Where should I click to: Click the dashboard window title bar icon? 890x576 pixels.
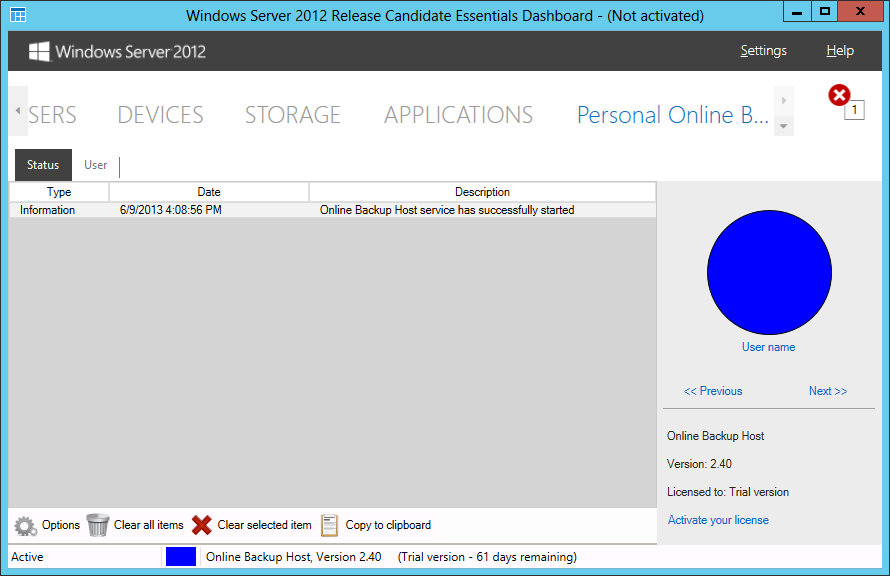click(18, 15)
